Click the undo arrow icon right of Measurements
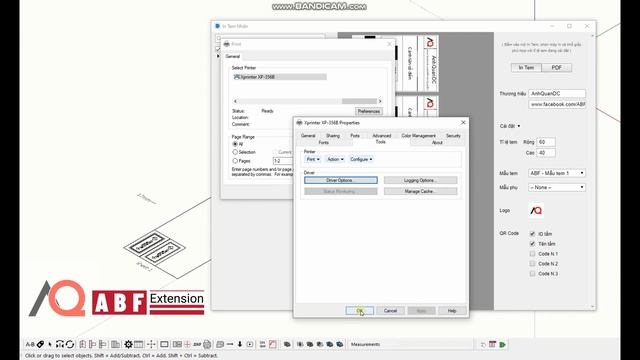The width and height of the screenshot is (640, 360). [483, 345]
